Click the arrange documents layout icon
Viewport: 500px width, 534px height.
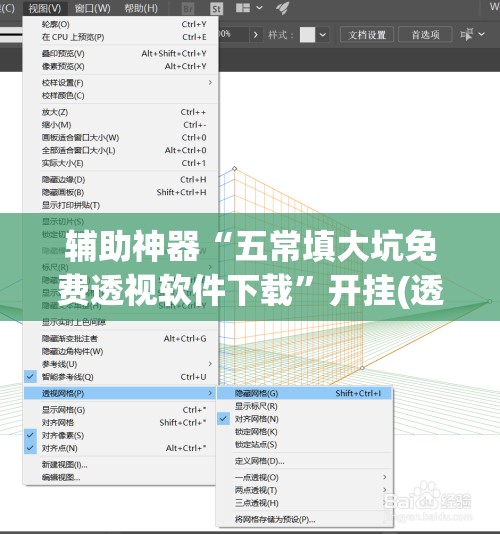(243, 8)
